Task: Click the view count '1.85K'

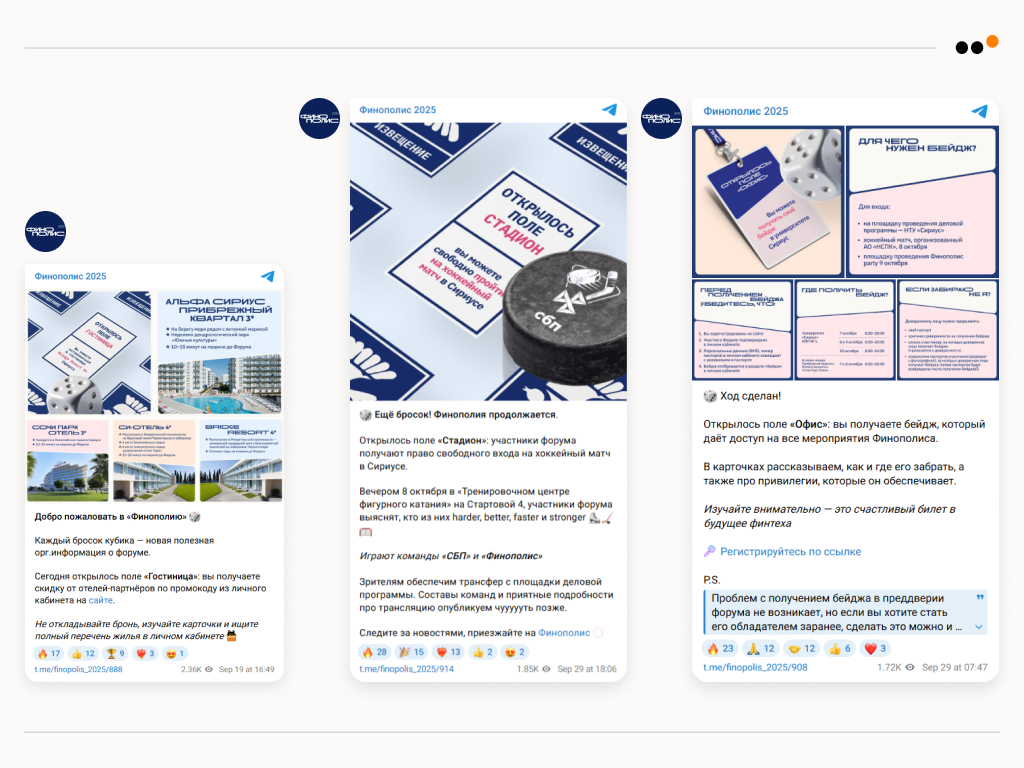Action: 528,669
